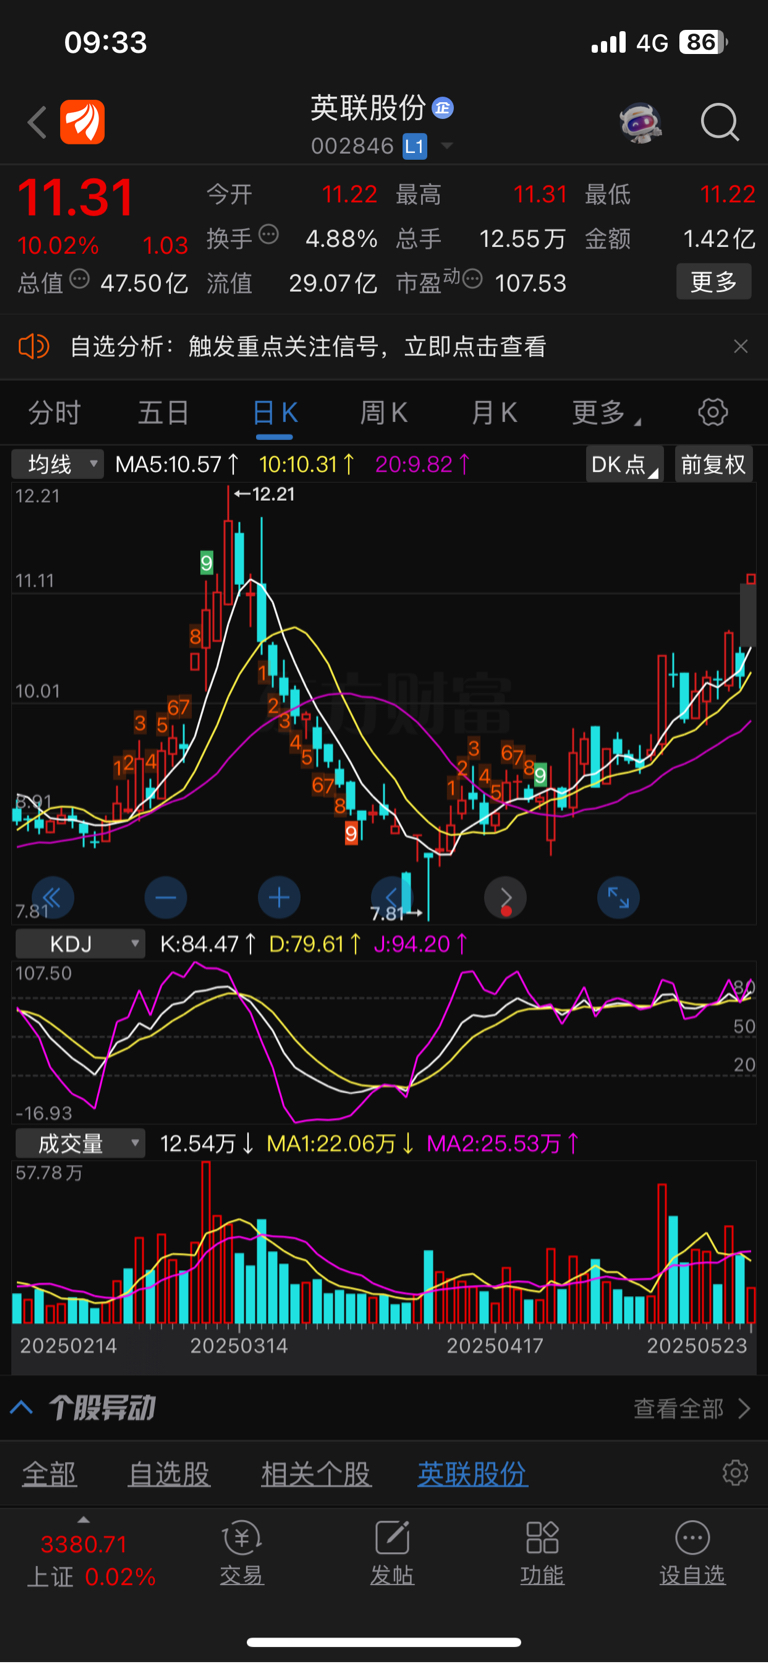Open the 成交量 indicator dropdown

80,1143
